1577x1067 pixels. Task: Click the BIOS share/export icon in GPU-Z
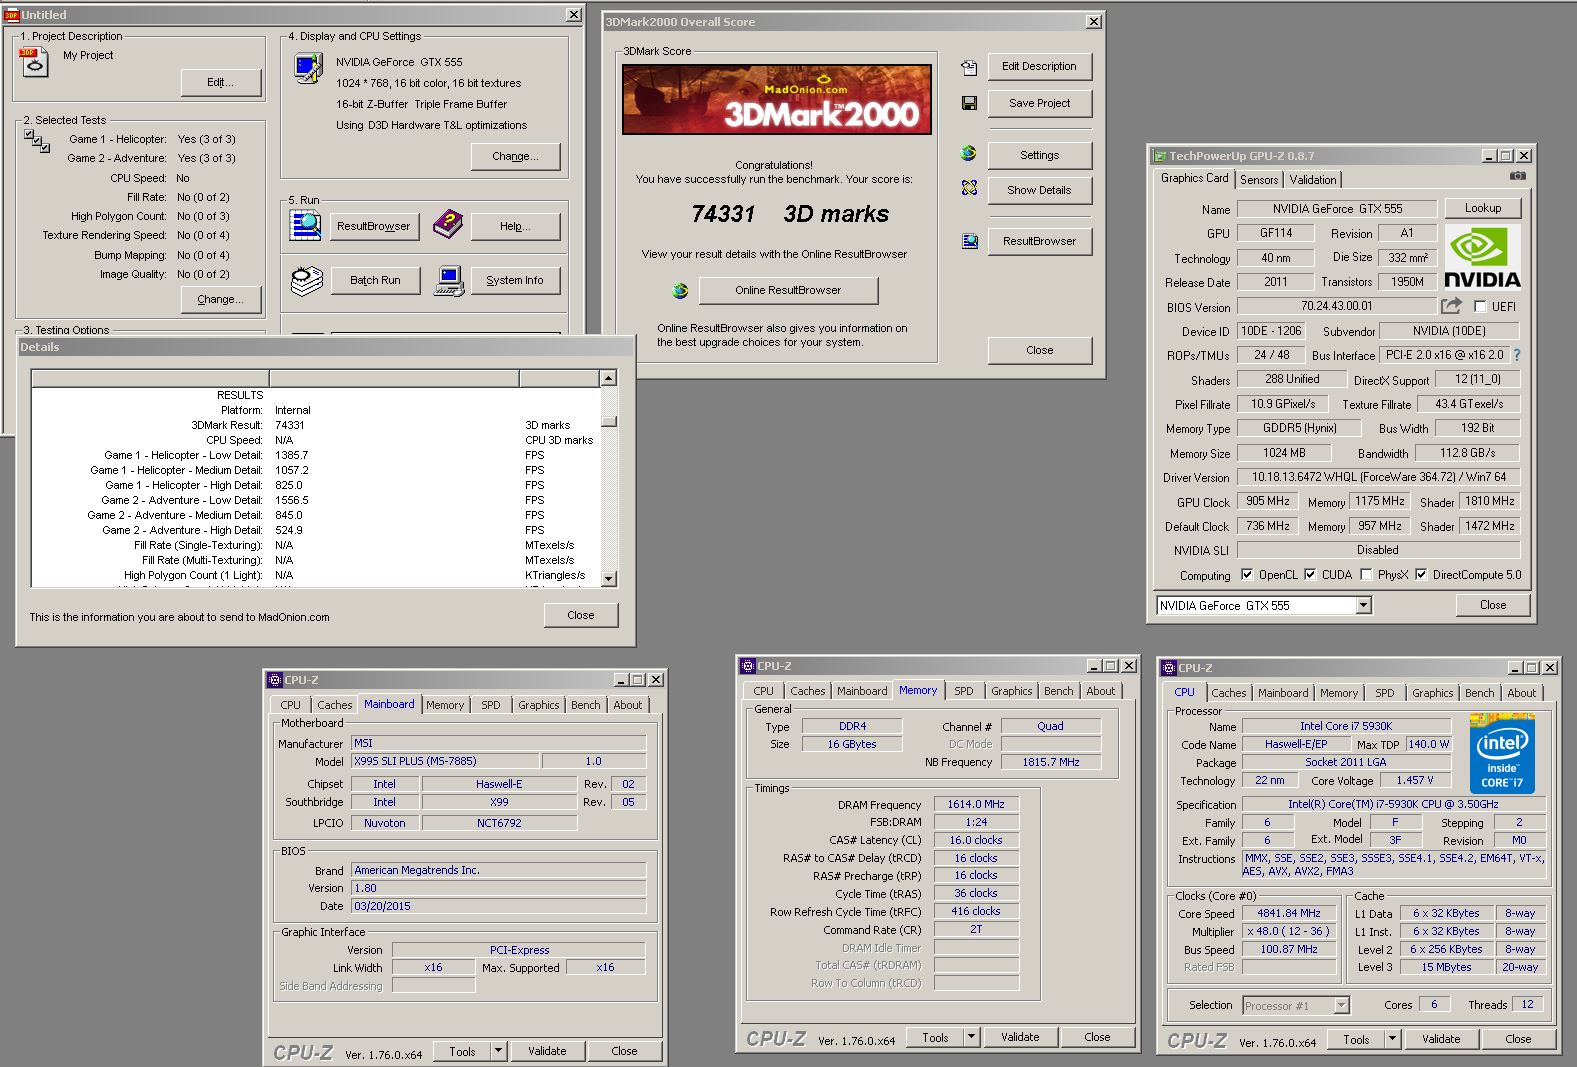tap(1451, 305)
